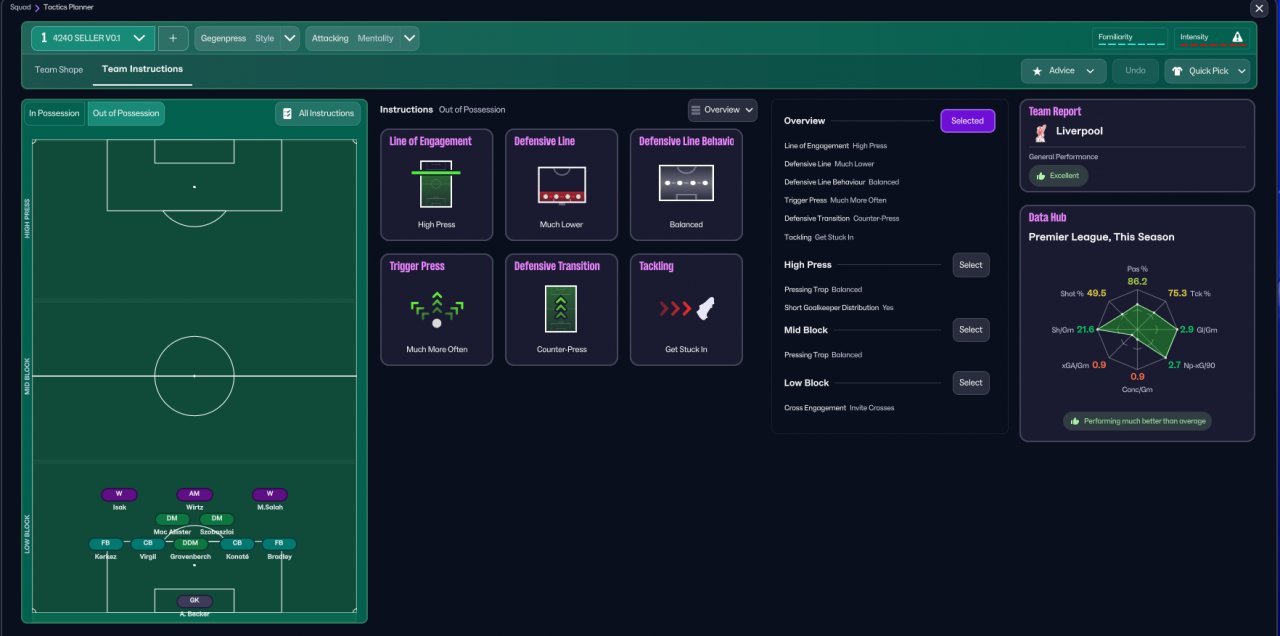Screen dimensions: 1280x636
Task: Click the plus icon to add tactic
Action: coord(172,38)
